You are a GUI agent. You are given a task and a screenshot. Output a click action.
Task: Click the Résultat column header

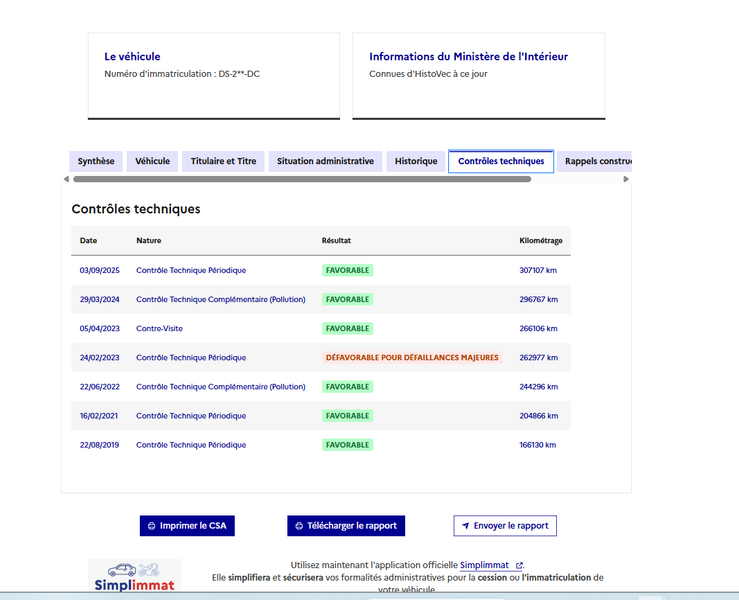[x=336, y=240]
